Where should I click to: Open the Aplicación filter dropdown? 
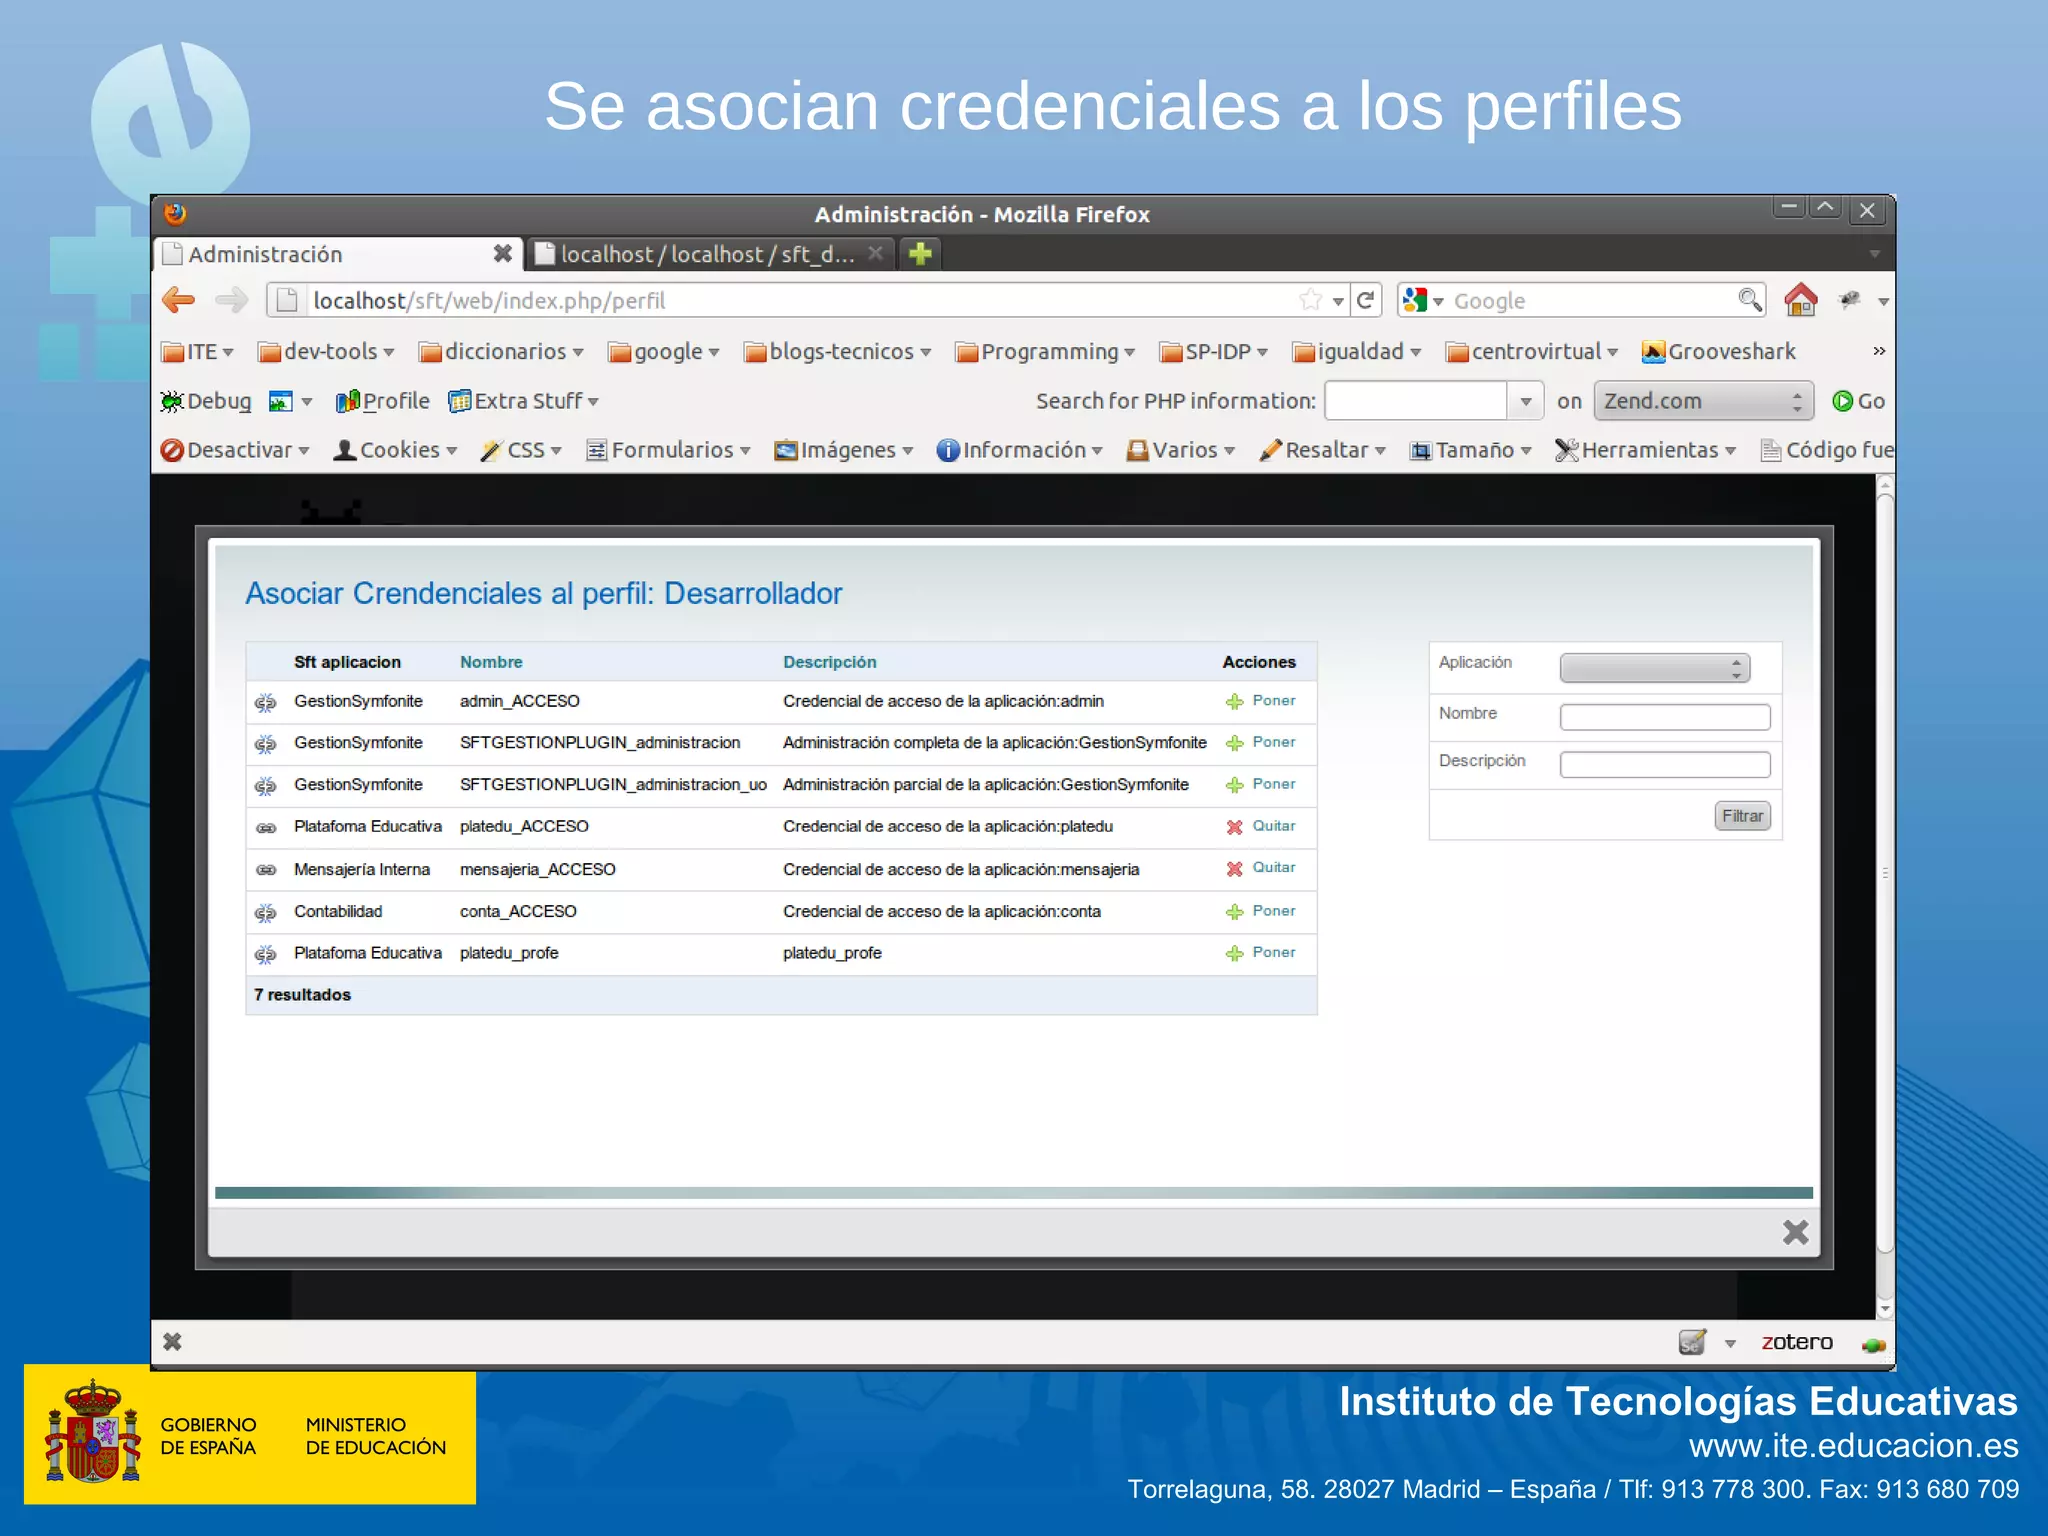pos(1655,668)
